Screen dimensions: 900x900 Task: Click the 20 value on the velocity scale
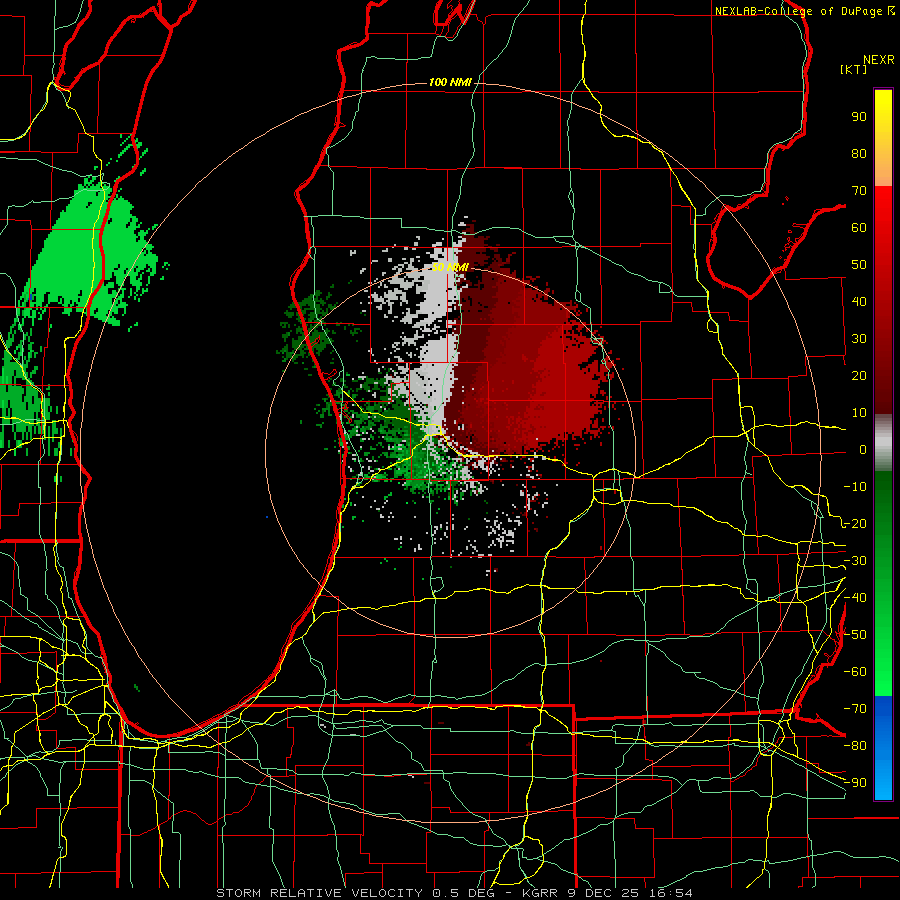click(859, 376)
